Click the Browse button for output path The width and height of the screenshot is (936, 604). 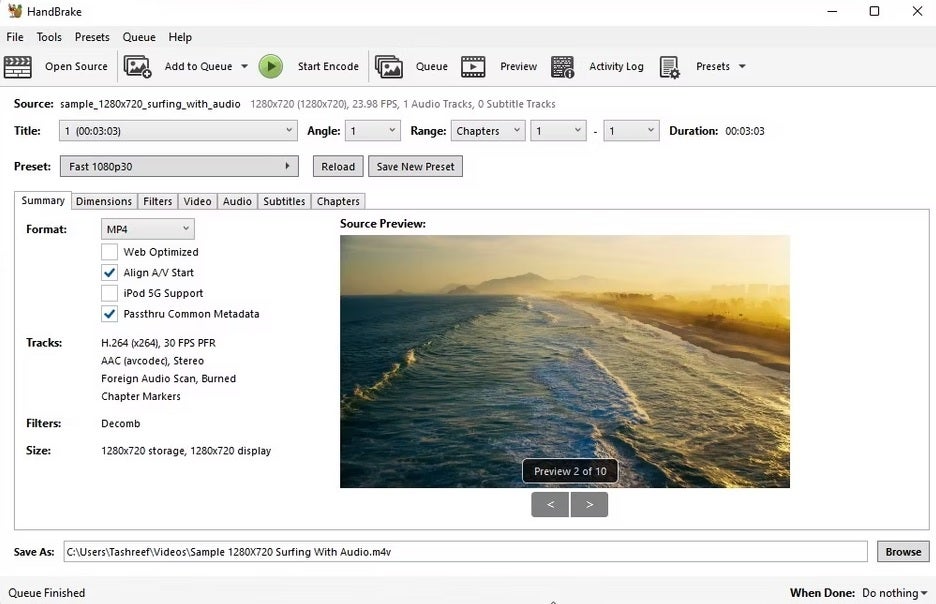coord(902,551)
